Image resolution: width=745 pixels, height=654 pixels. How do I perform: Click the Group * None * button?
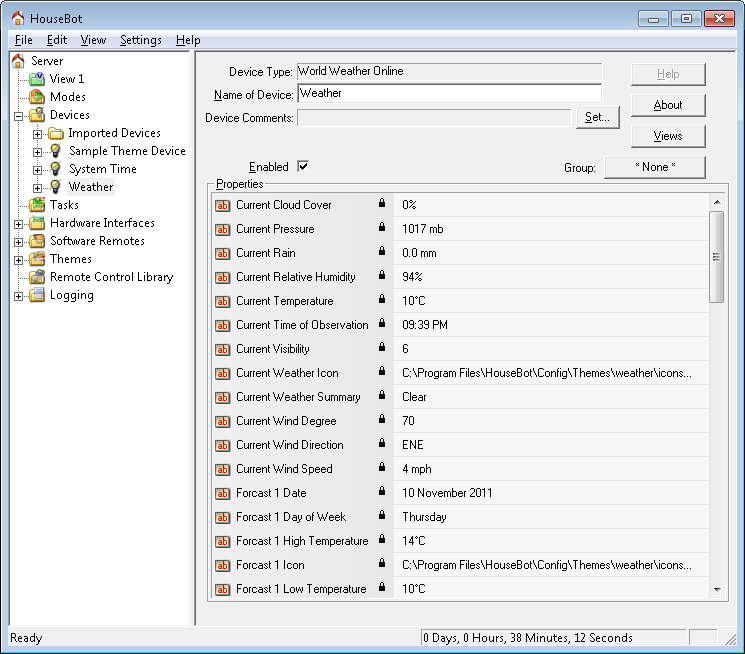pos(655,167)
